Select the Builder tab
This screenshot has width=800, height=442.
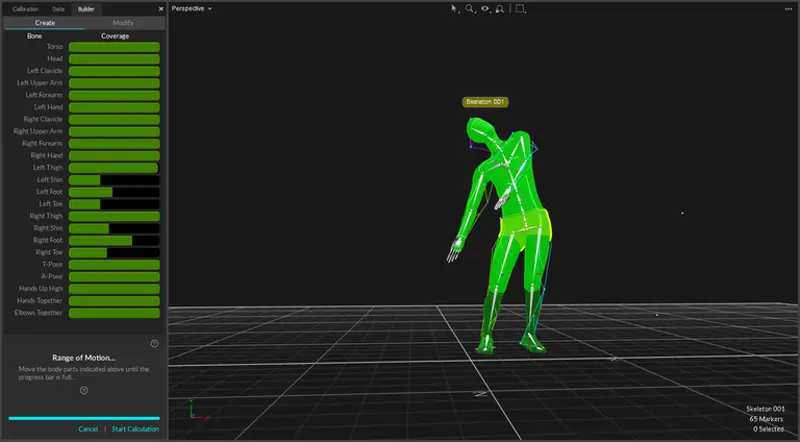(x=86, y=8)
